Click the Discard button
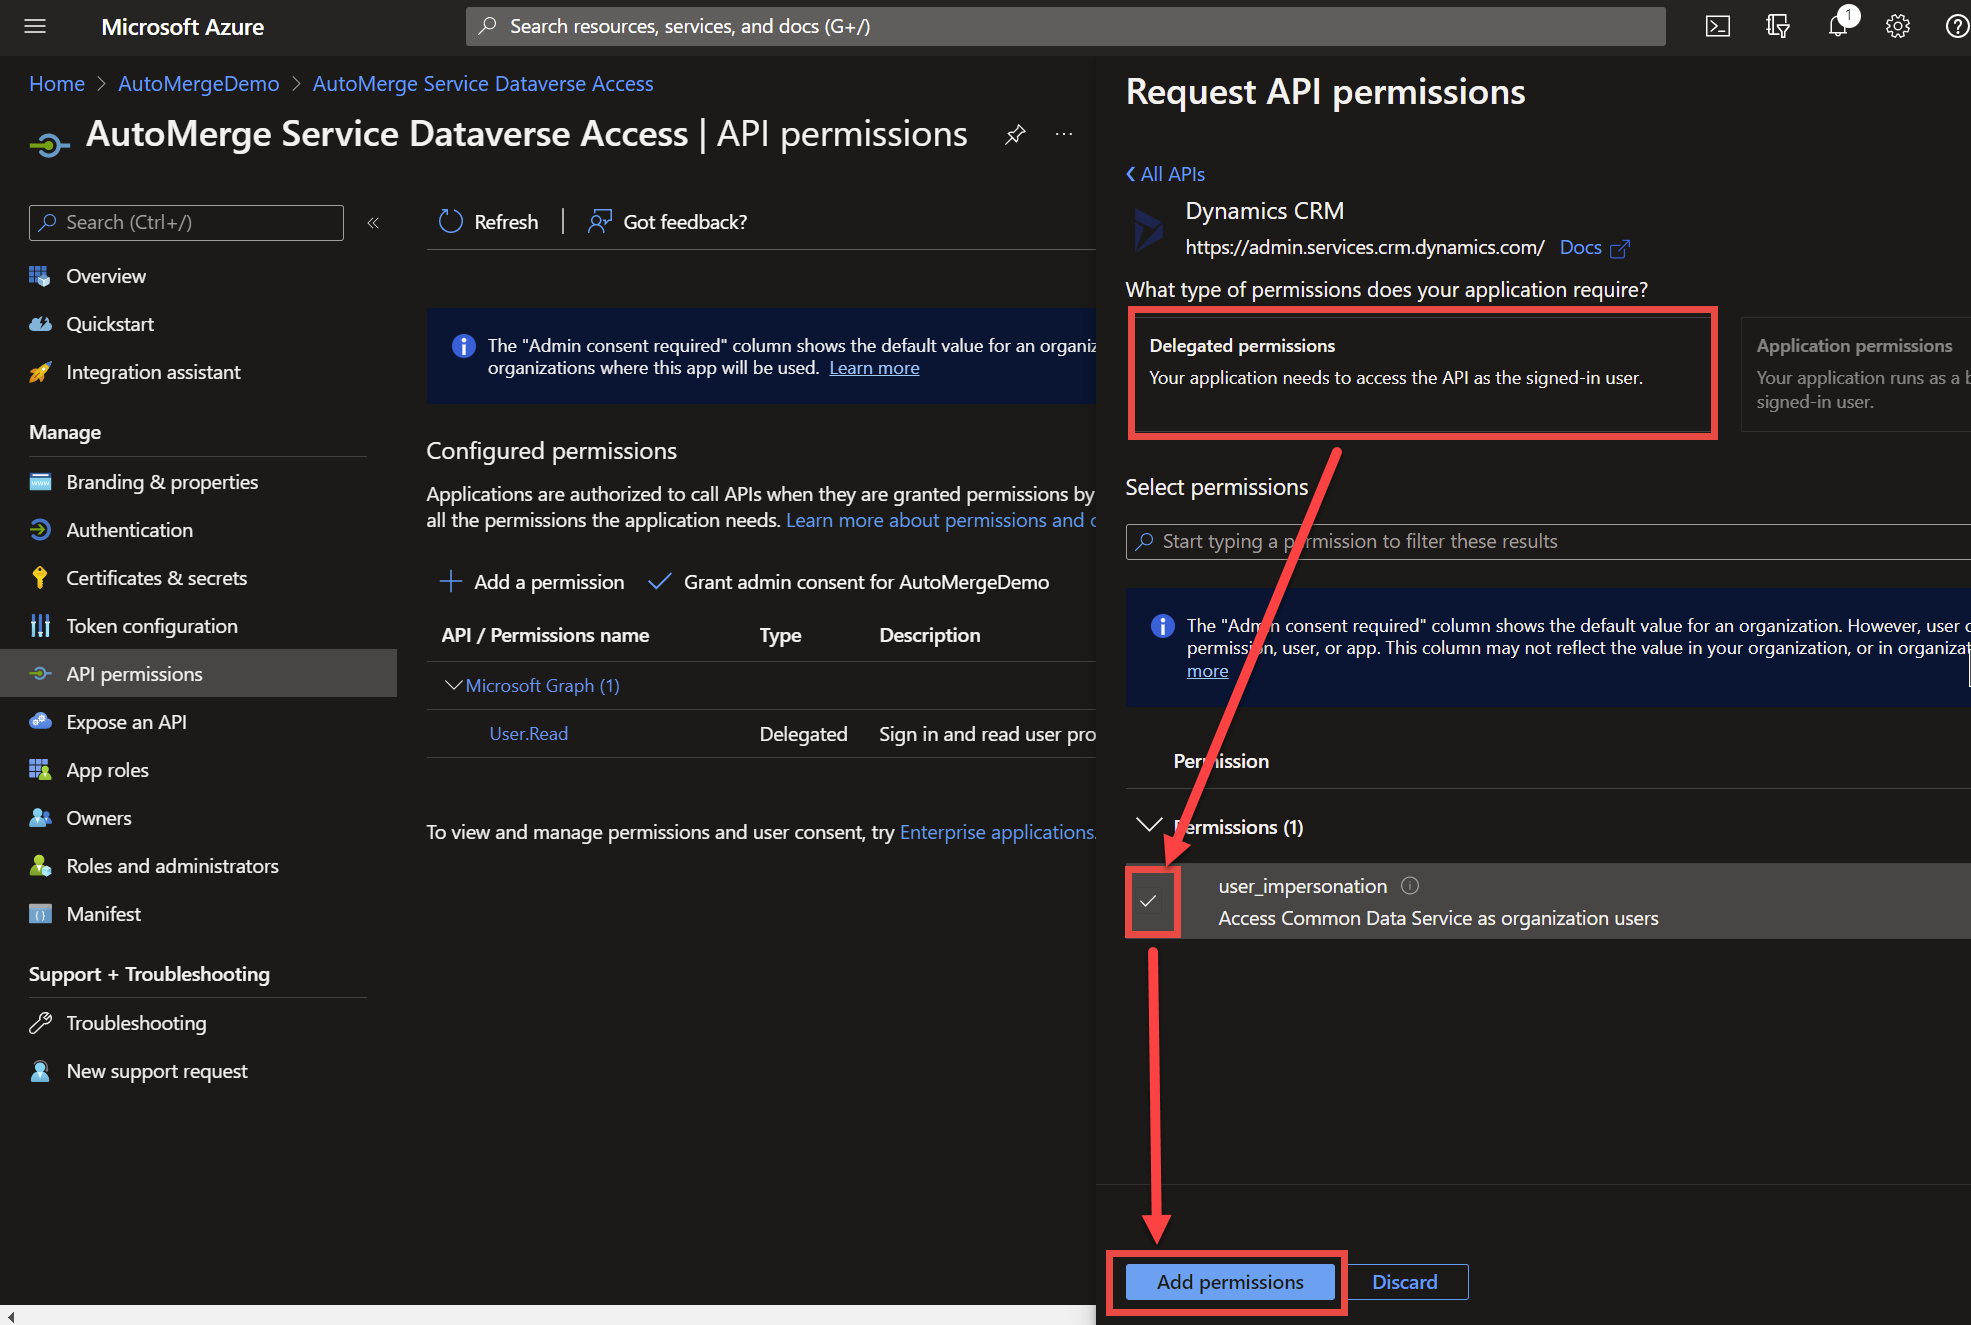This screenshot has height=1325, width=1971. coord(1404,1282)
